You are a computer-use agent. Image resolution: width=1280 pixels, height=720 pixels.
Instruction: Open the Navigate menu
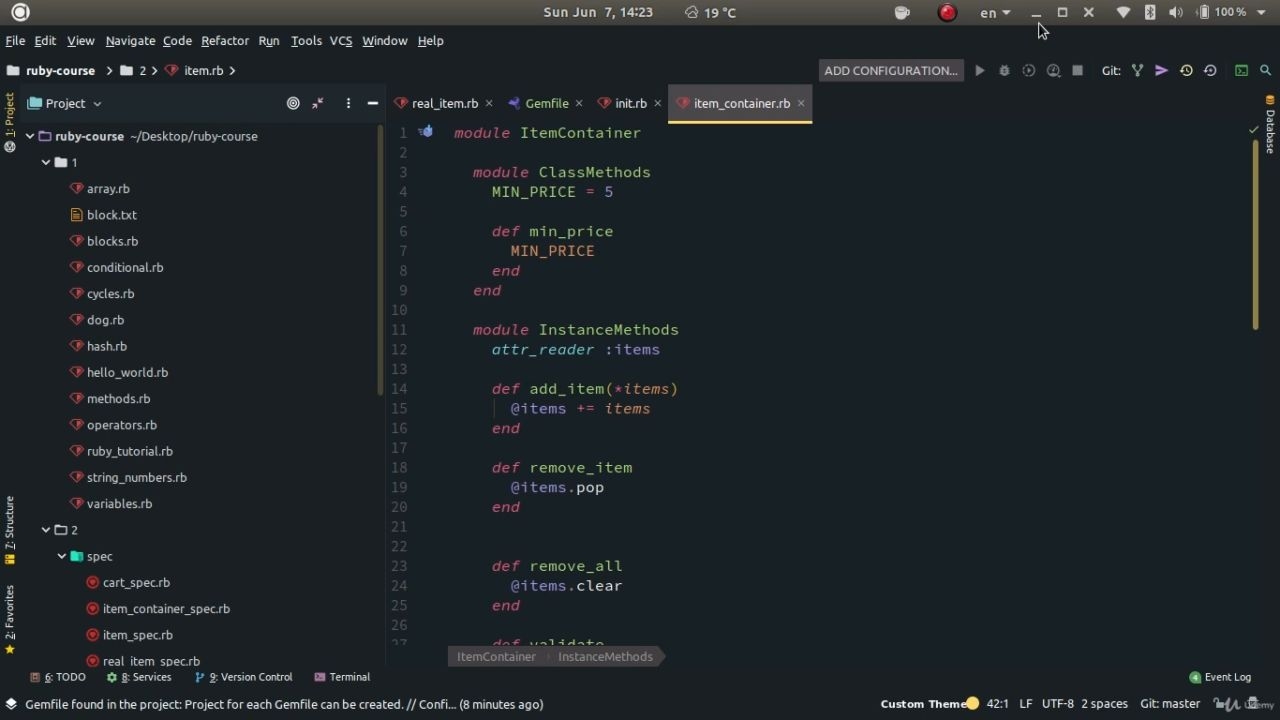click(130, 41)
